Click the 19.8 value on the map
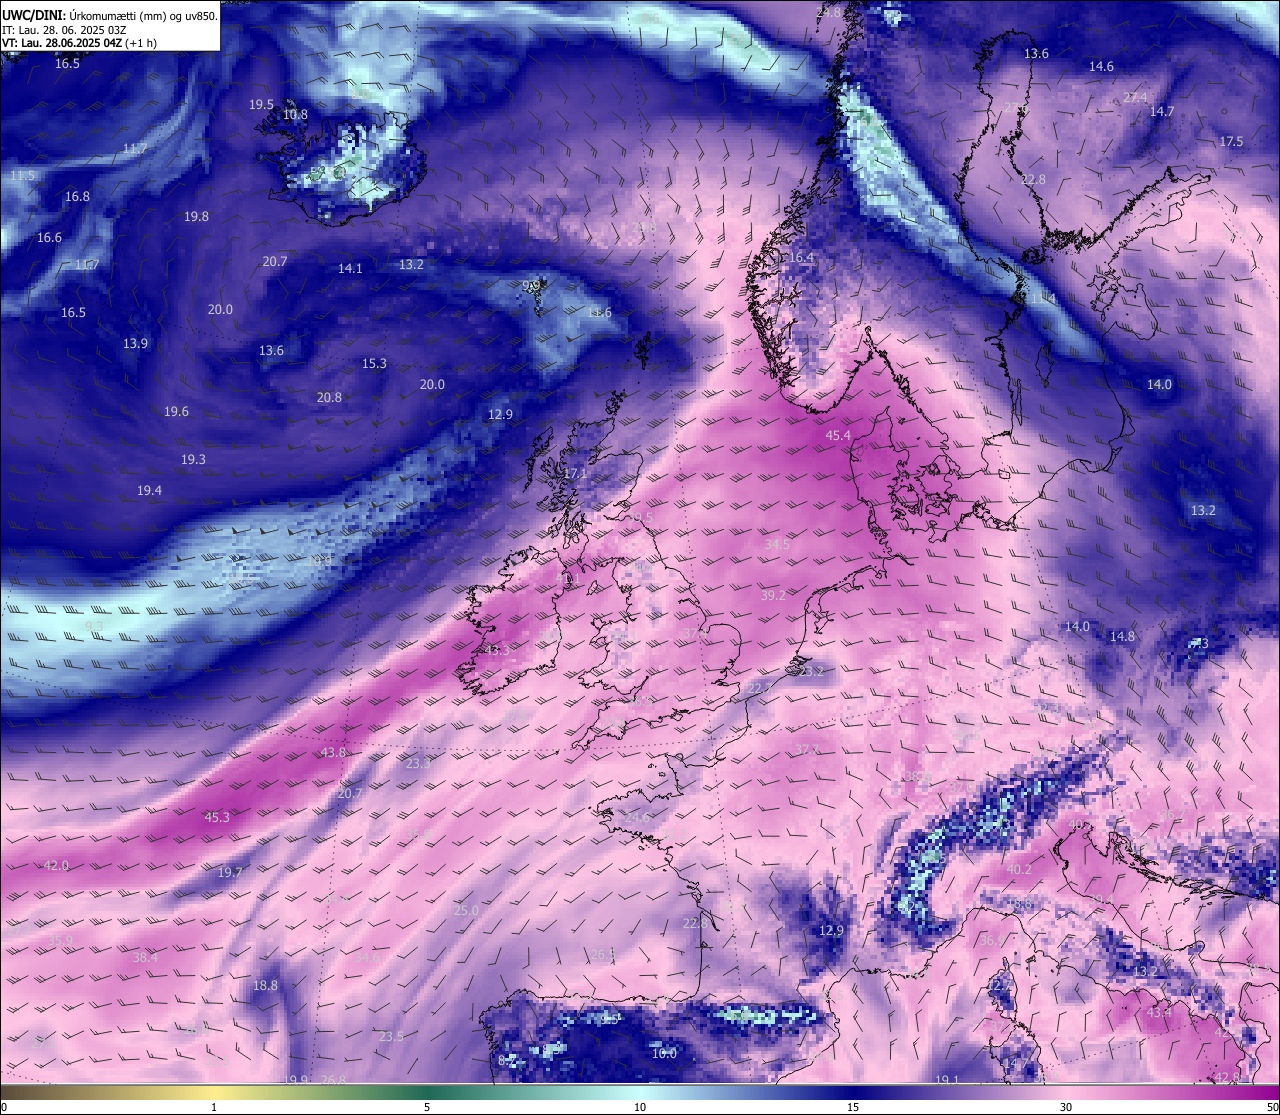The height and width of the screenshot is (1115, 1280). (196, 217)
